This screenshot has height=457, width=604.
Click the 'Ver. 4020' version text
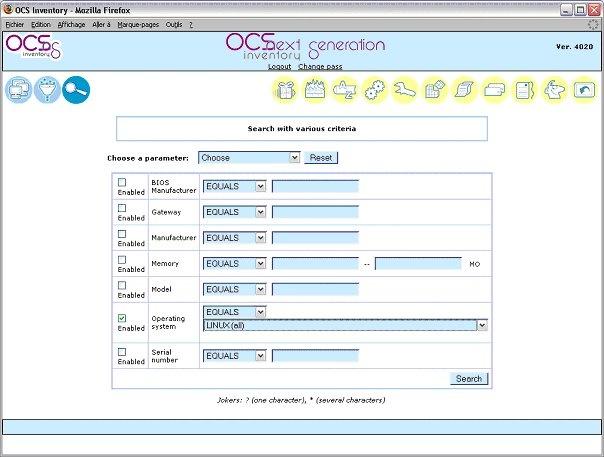coord(574,47)
